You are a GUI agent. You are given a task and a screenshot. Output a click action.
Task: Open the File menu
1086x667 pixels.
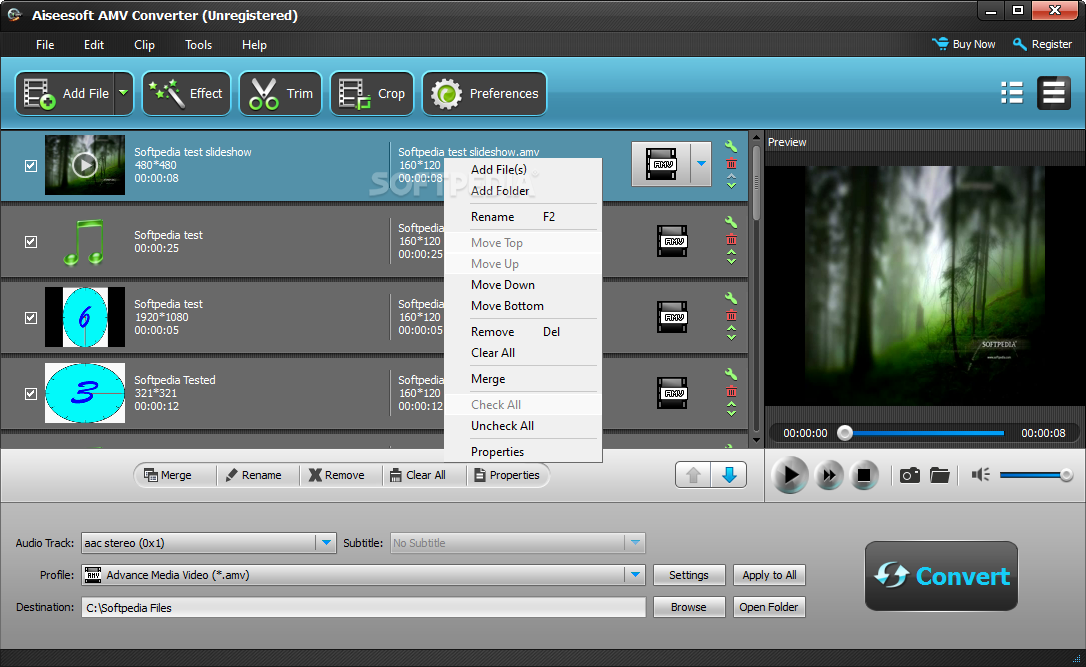coord(45,45)
